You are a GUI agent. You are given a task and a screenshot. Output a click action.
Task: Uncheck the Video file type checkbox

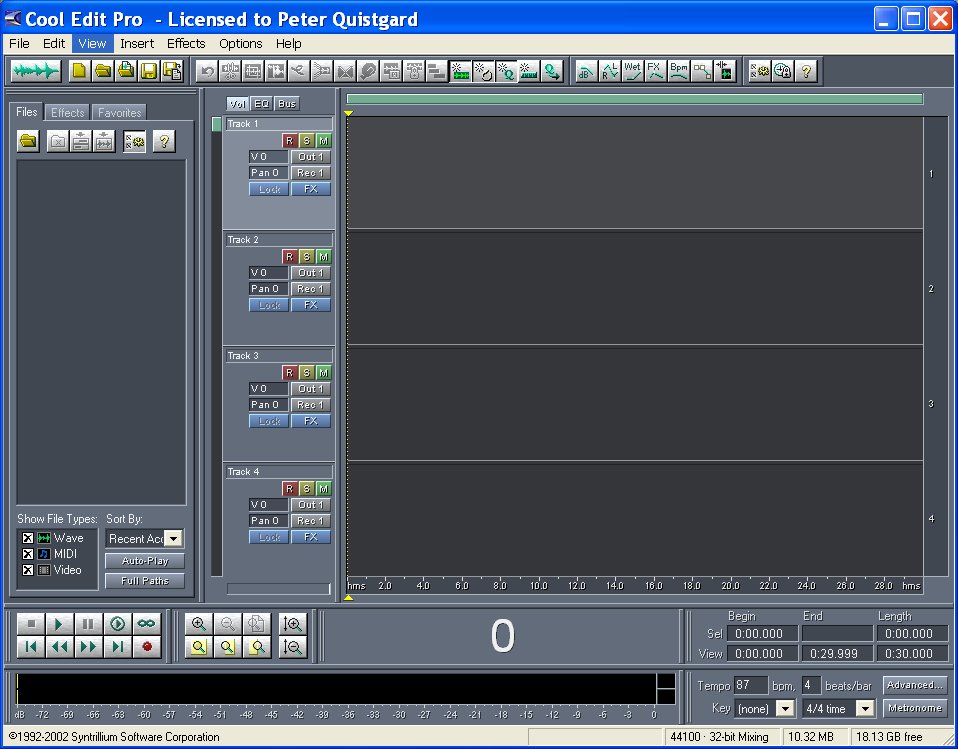[x=27, y=570]
